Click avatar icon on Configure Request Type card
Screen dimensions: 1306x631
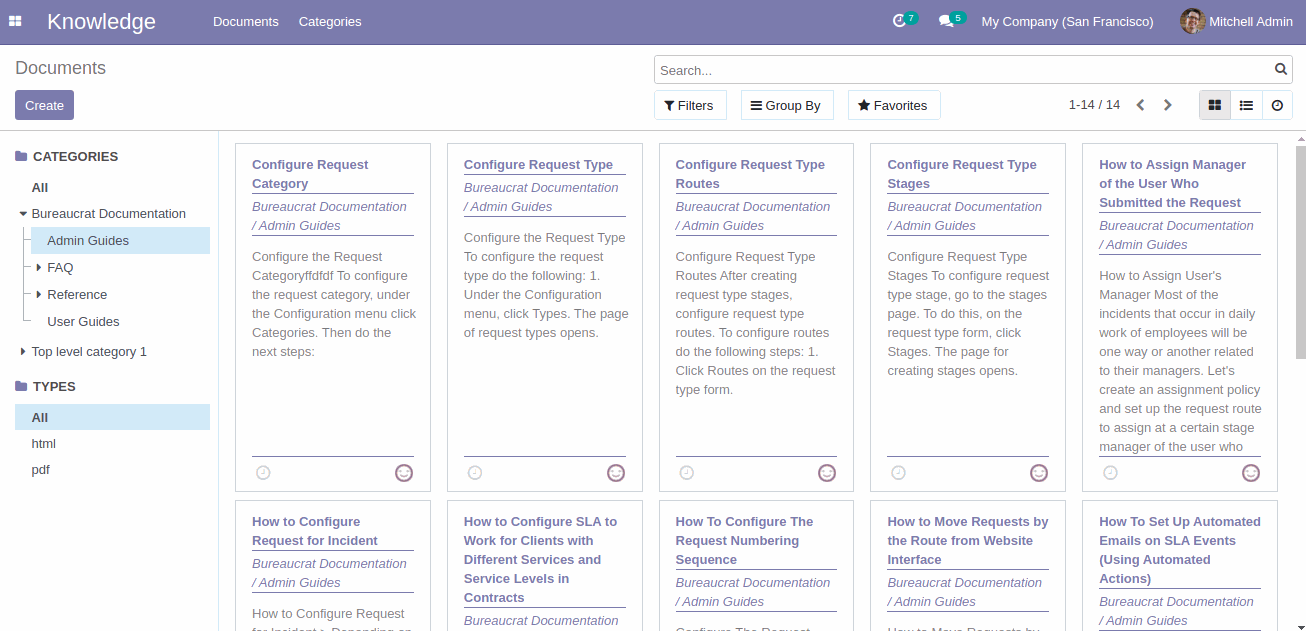(616, 473)
